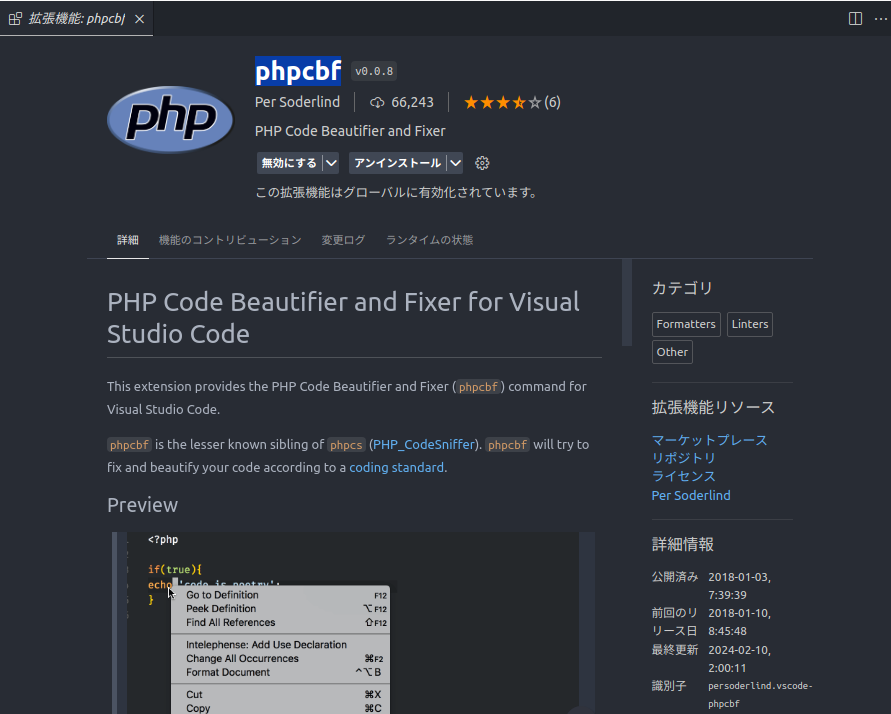This screenshot has width=891, height=714.
Task: Click the install count cloud icon
Action: [377, 102]
